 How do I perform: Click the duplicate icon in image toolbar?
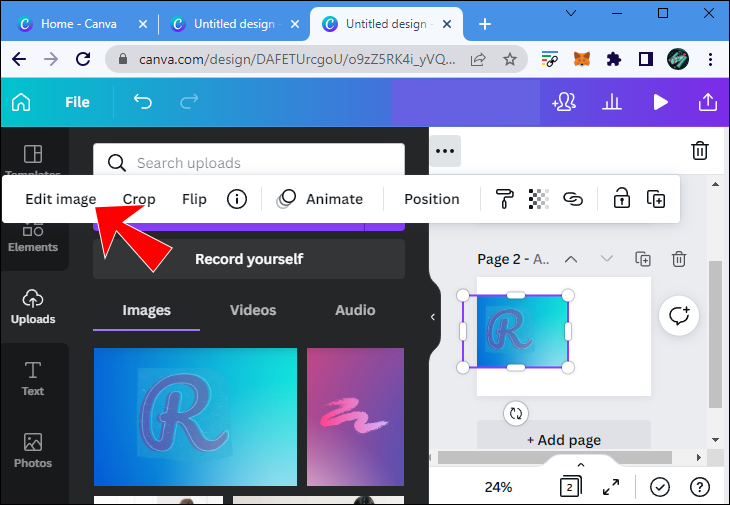pos(656,199)
